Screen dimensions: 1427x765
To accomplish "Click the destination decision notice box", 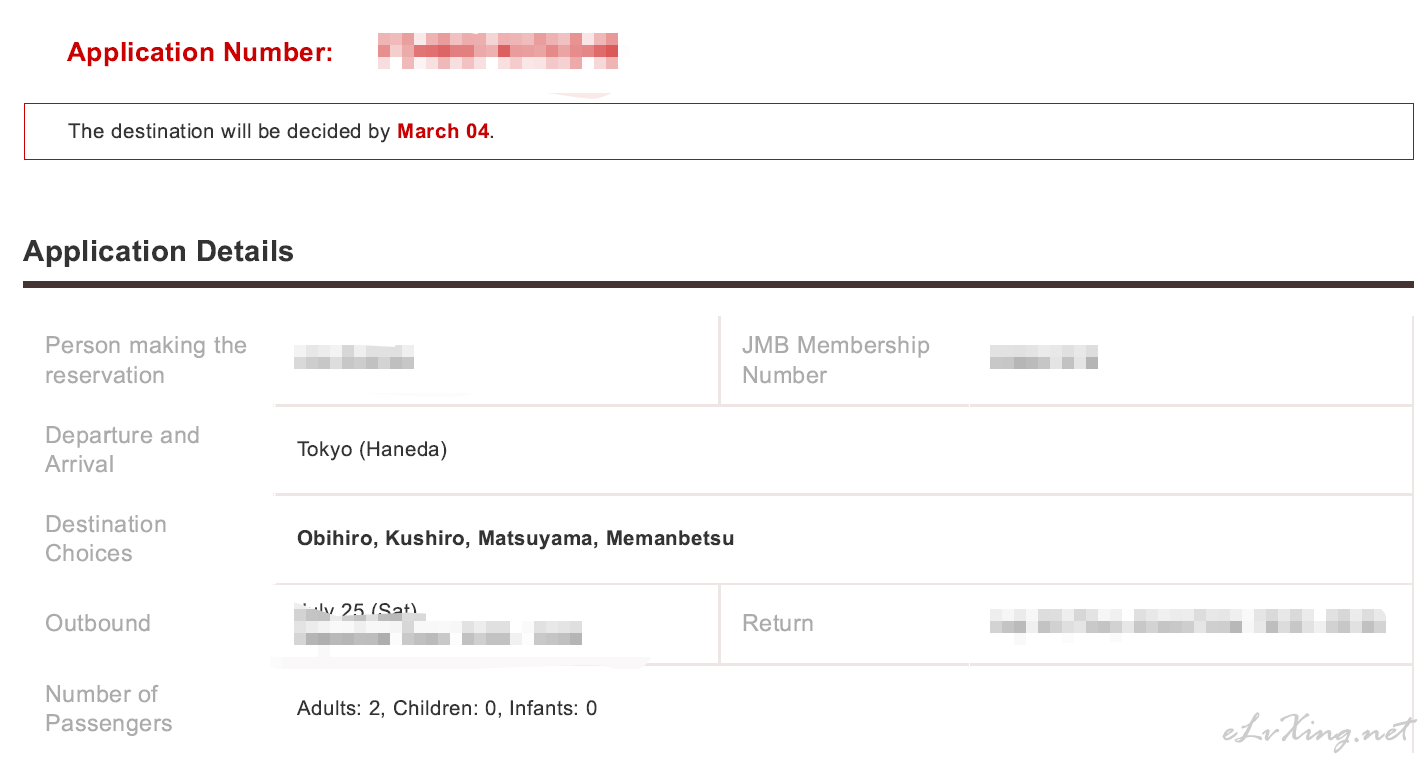I will point(719,131).
